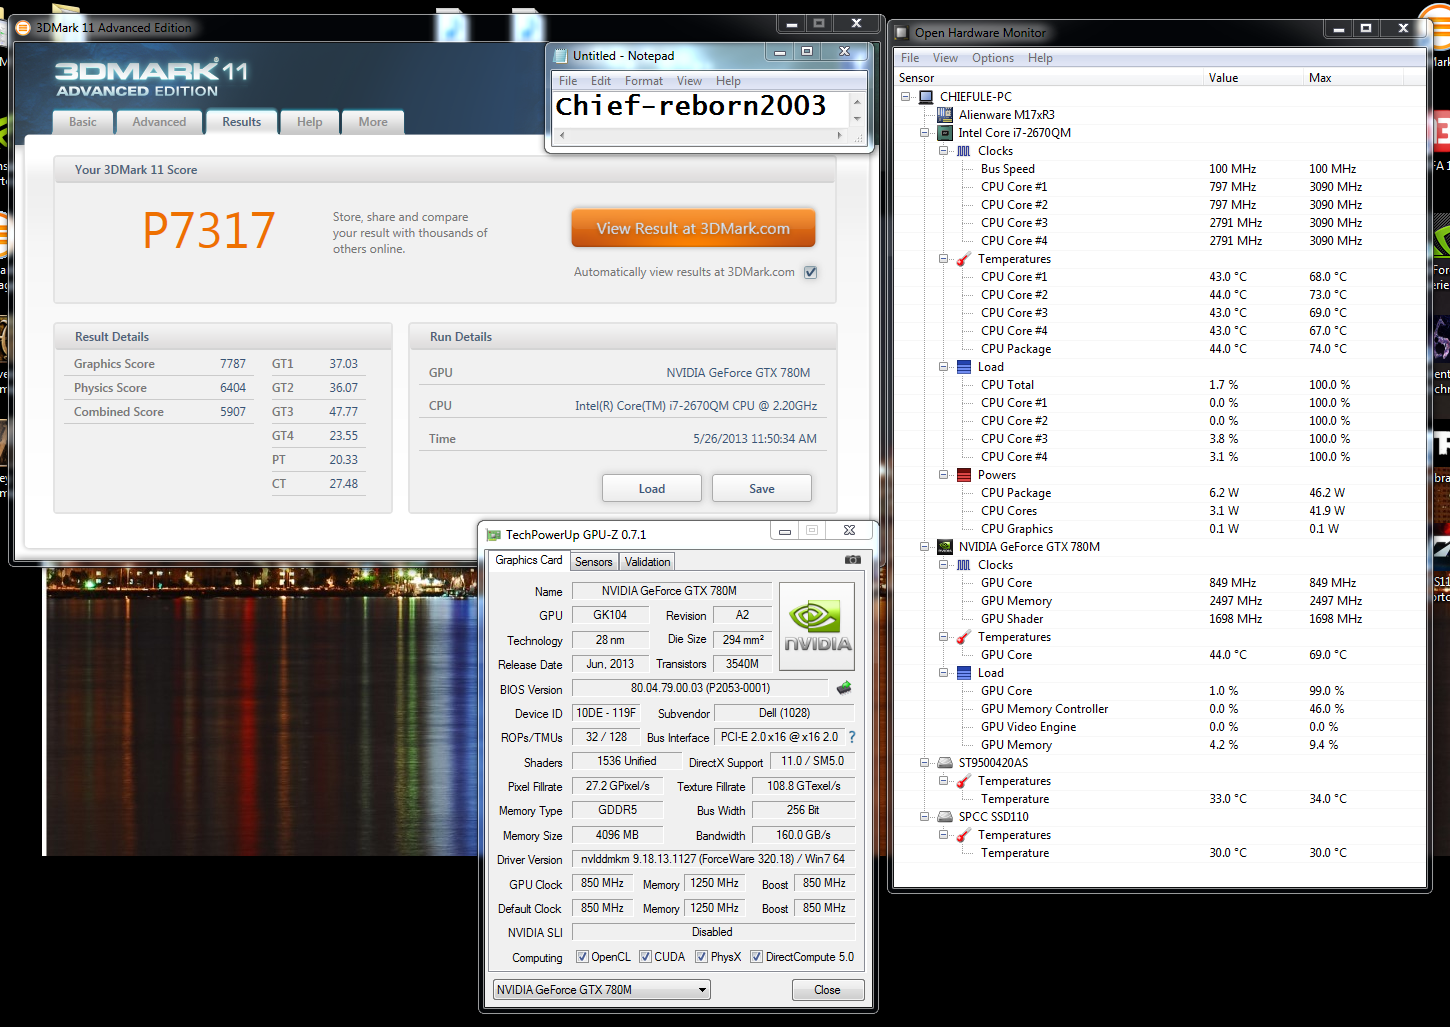
Task: Click the SPCC SSD110 drive icon
Action: (945, 817)
